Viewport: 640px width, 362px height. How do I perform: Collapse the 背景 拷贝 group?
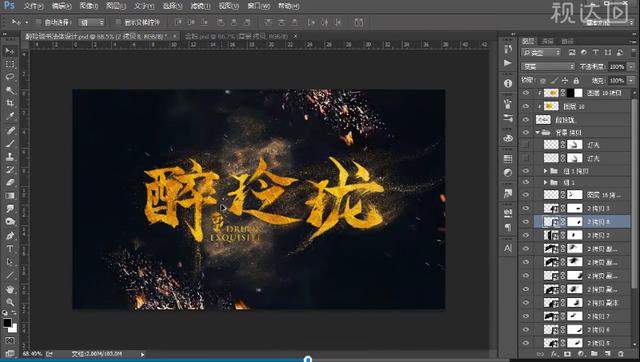[x=538, y=132]
